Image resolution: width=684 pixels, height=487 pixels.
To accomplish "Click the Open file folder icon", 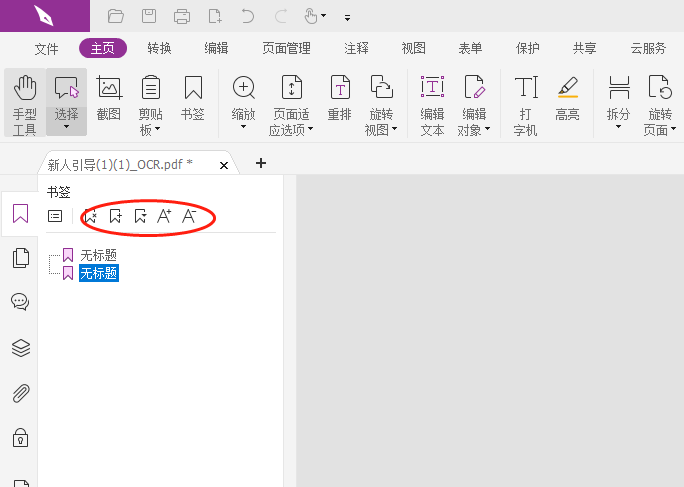I will [116, 17].
